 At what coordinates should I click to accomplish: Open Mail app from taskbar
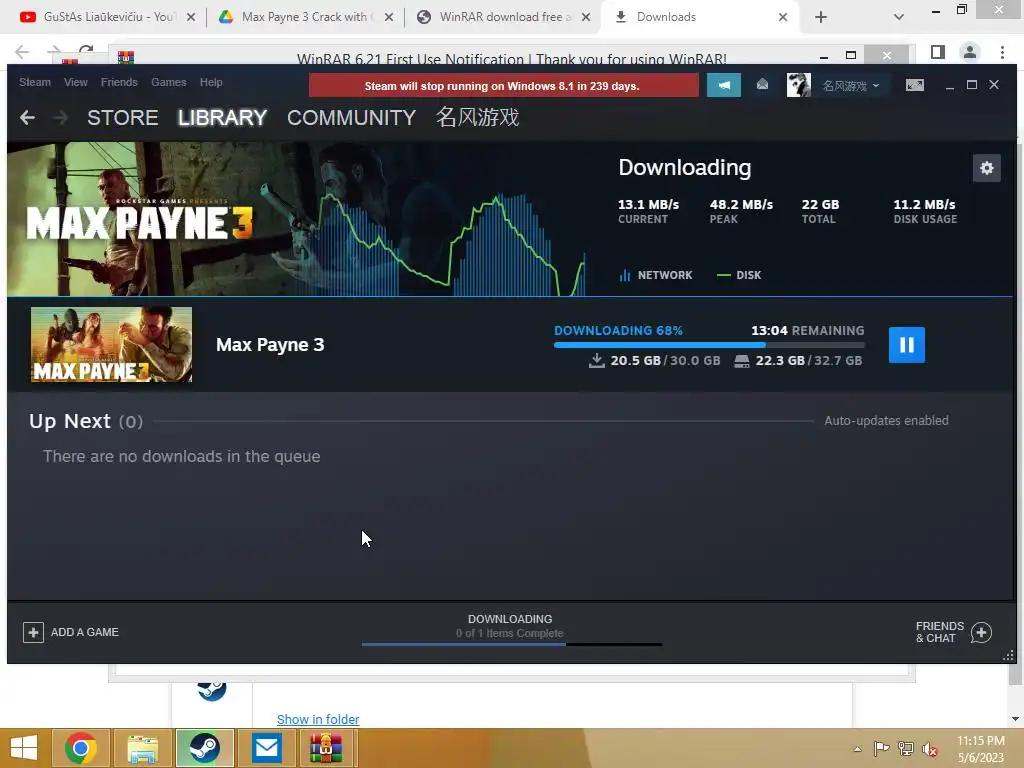[266, 748]
